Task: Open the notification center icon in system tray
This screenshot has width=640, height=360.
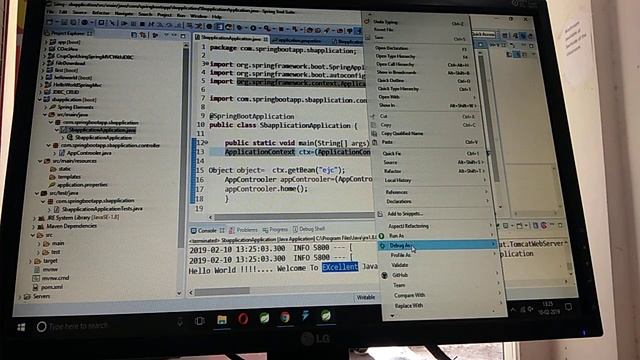Action: coord(569,307)
